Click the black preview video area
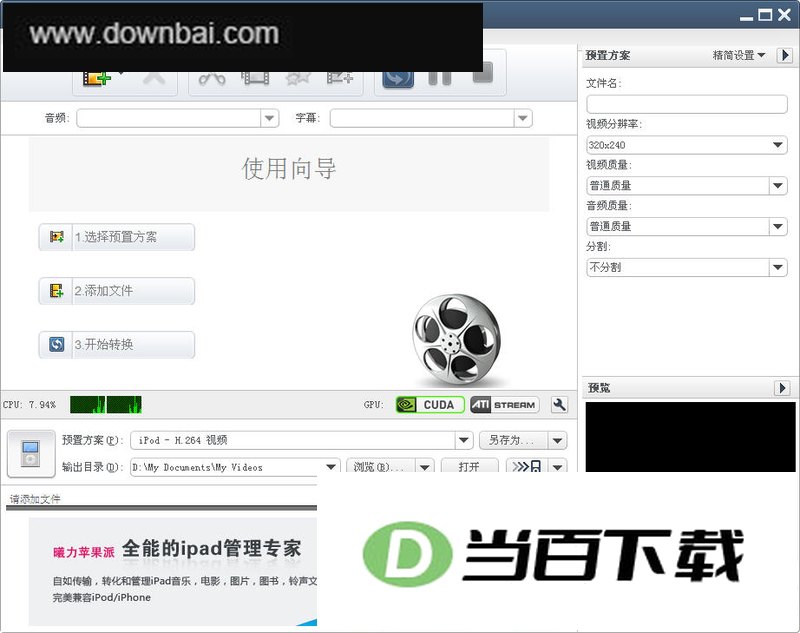 click(690, 437)
